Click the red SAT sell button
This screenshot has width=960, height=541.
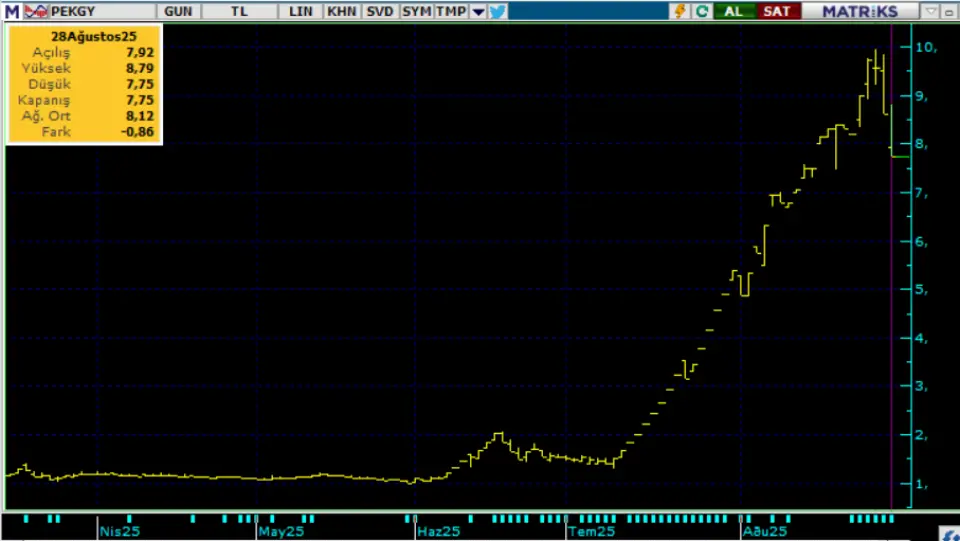click(x=778, y=11)
